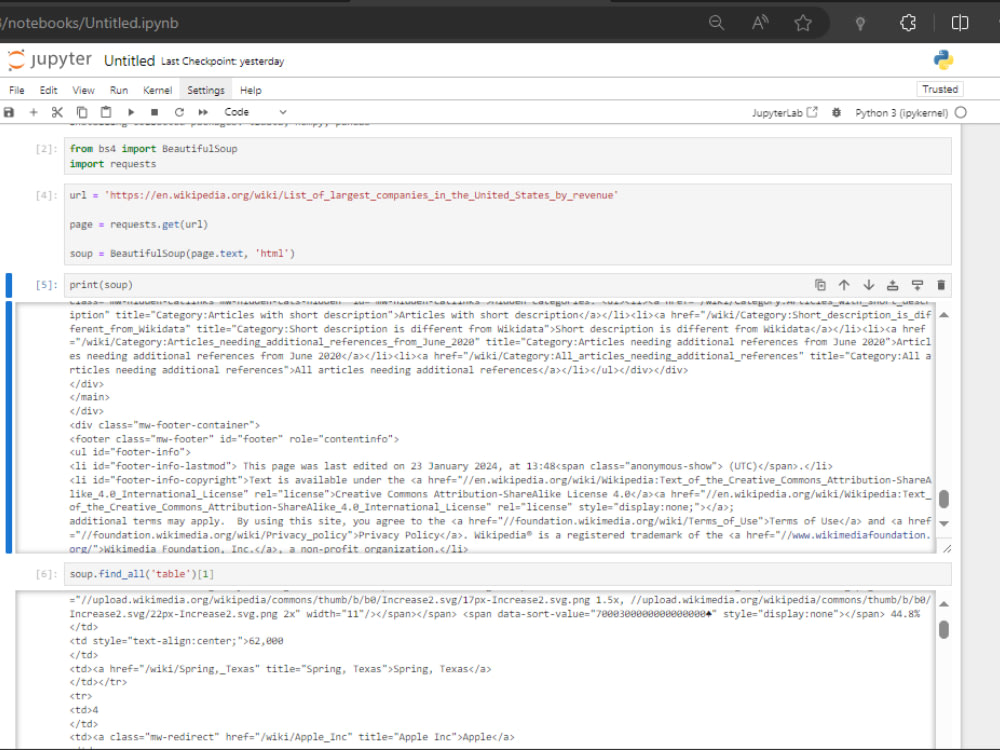
Task: Move the print(soup) cell up
Action: tap(845, 284)
